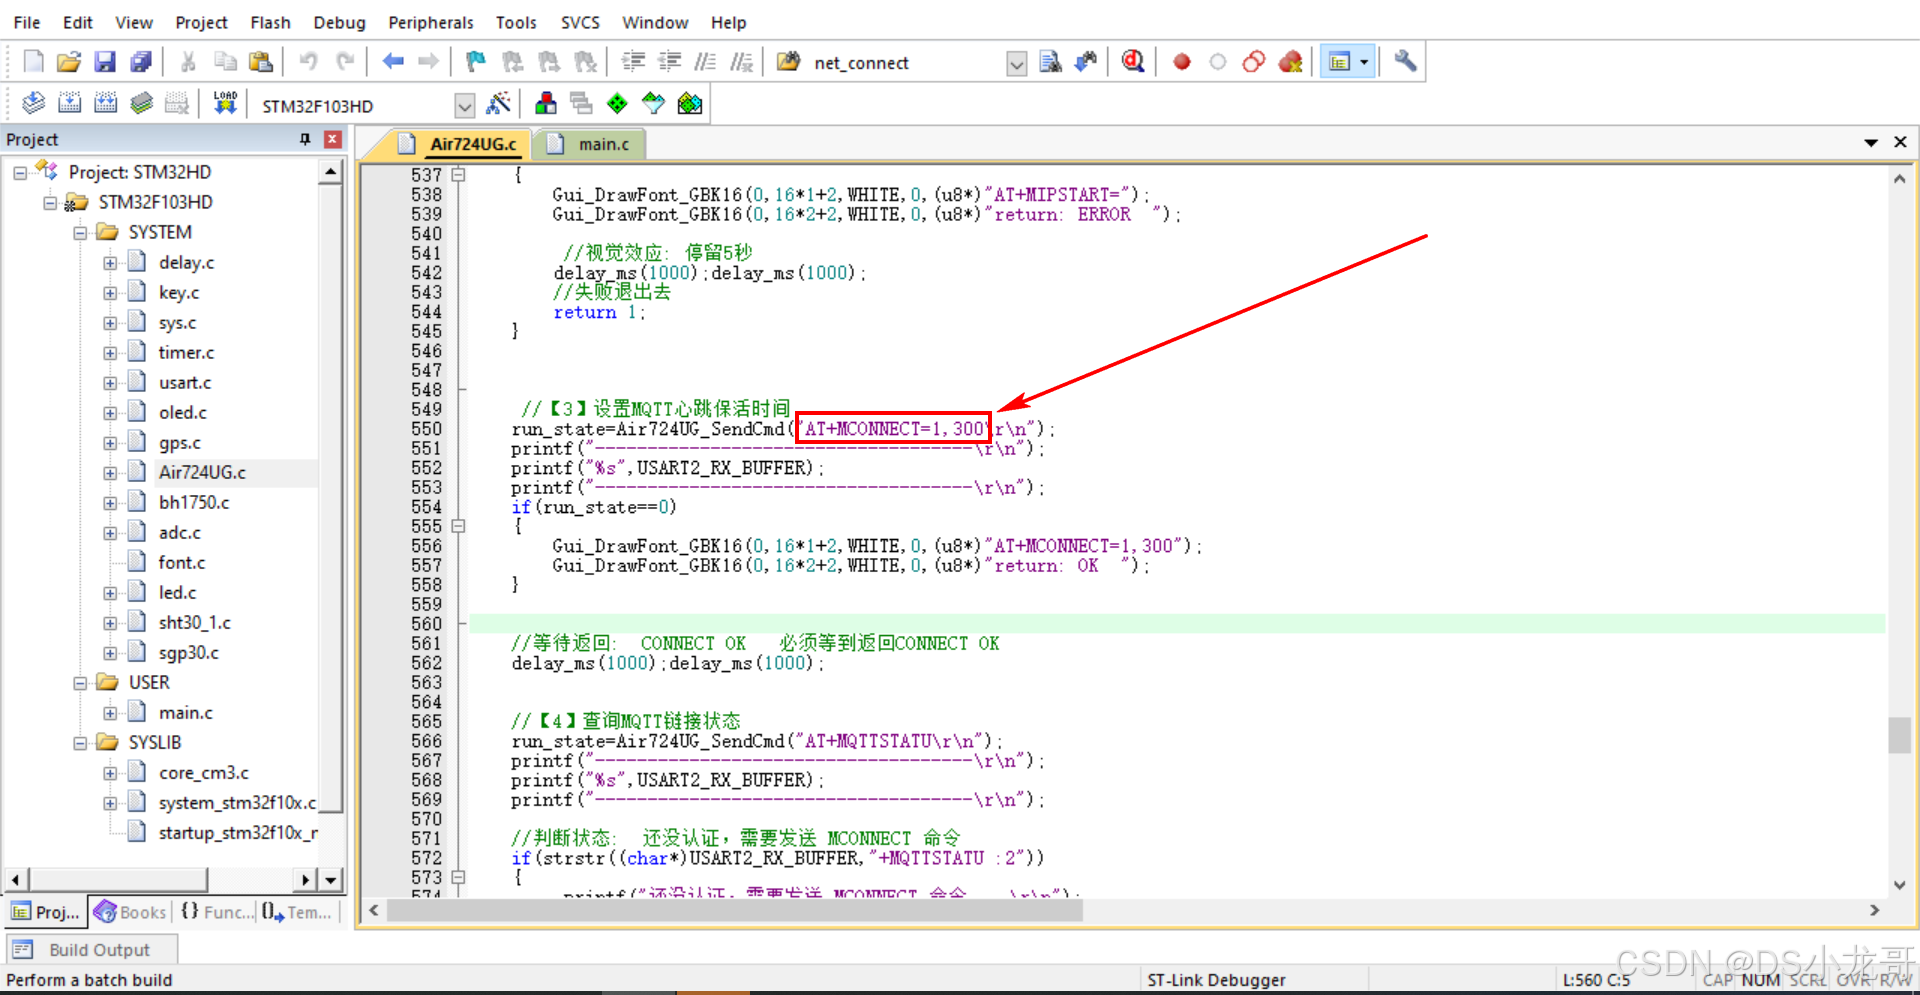Click the Insert Bookmark flag icon
Screen dimensions: 1920x995
[476, 62]
